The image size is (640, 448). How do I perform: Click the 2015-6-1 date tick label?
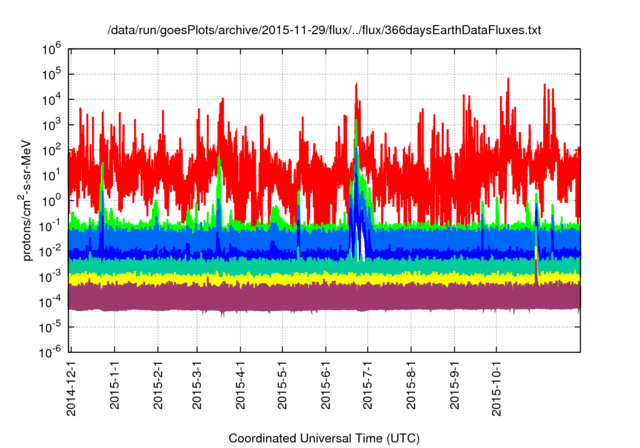click(326, 385)
